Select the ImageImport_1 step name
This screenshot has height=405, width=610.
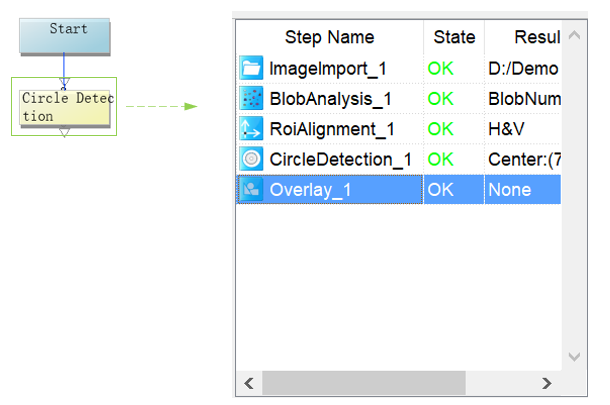[x=328, y=69]
